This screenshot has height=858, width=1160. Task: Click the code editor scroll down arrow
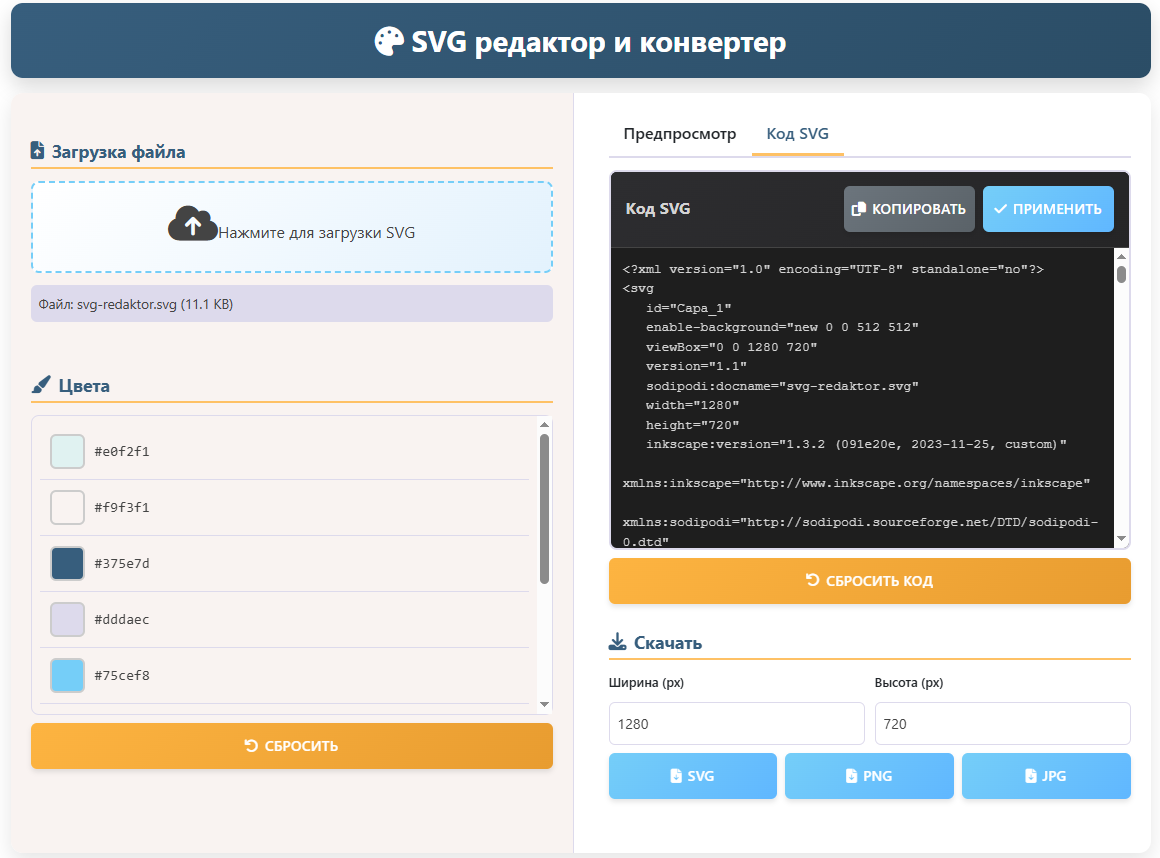click(1122, 538)
